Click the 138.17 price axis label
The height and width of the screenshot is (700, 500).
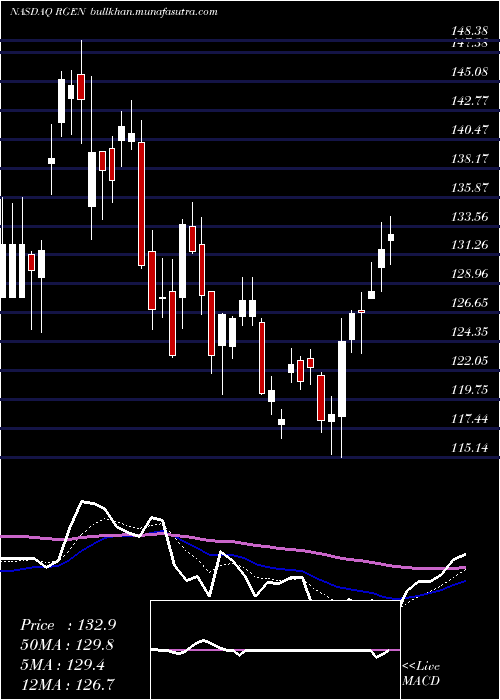(469, 158)
